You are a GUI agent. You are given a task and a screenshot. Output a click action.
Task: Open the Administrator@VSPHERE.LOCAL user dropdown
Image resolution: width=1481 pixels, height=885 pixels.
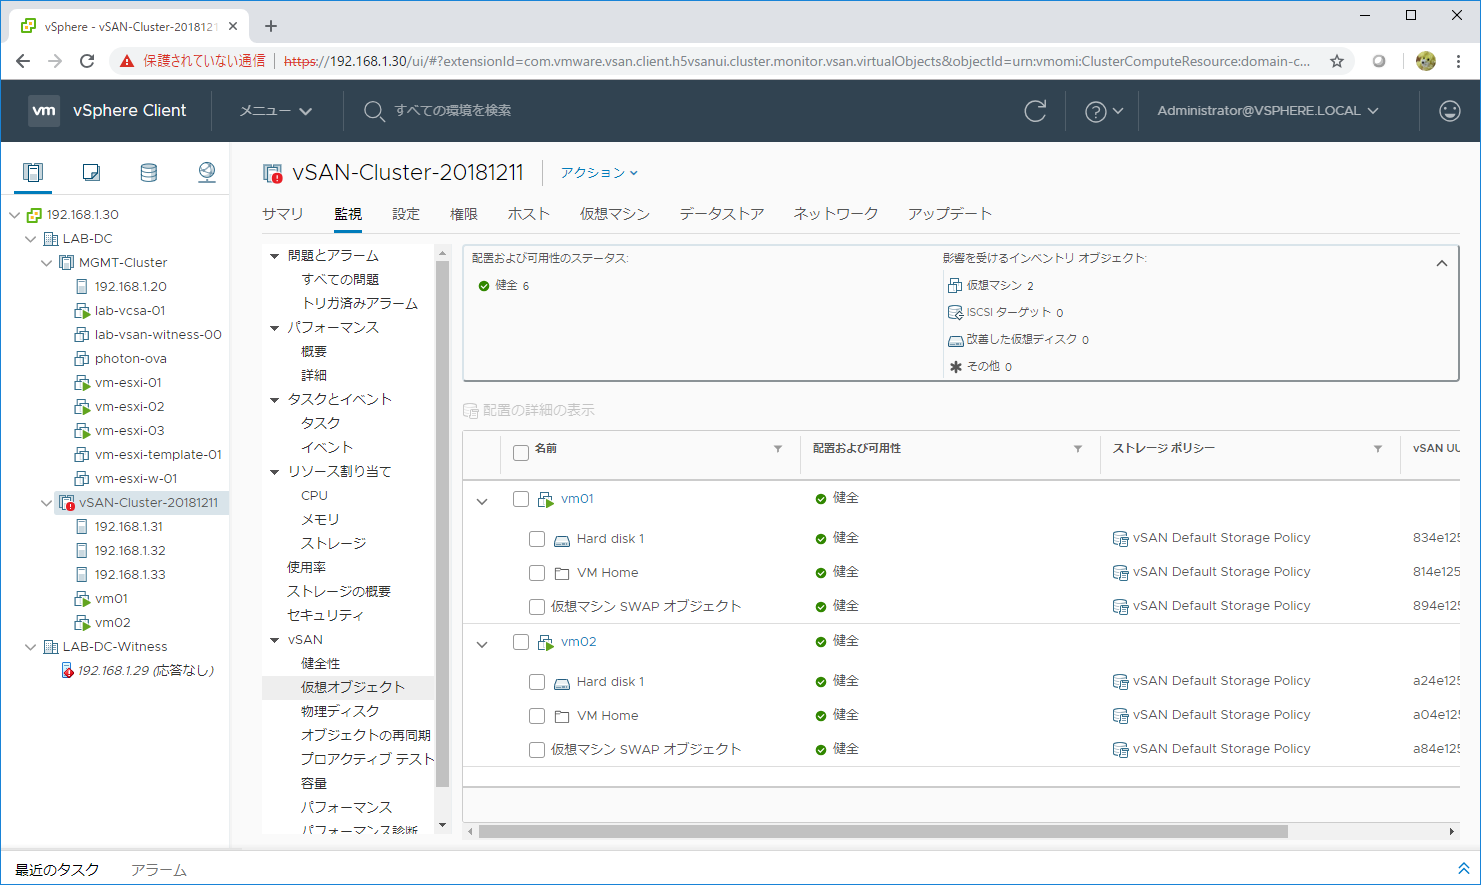click(1268, 111)
